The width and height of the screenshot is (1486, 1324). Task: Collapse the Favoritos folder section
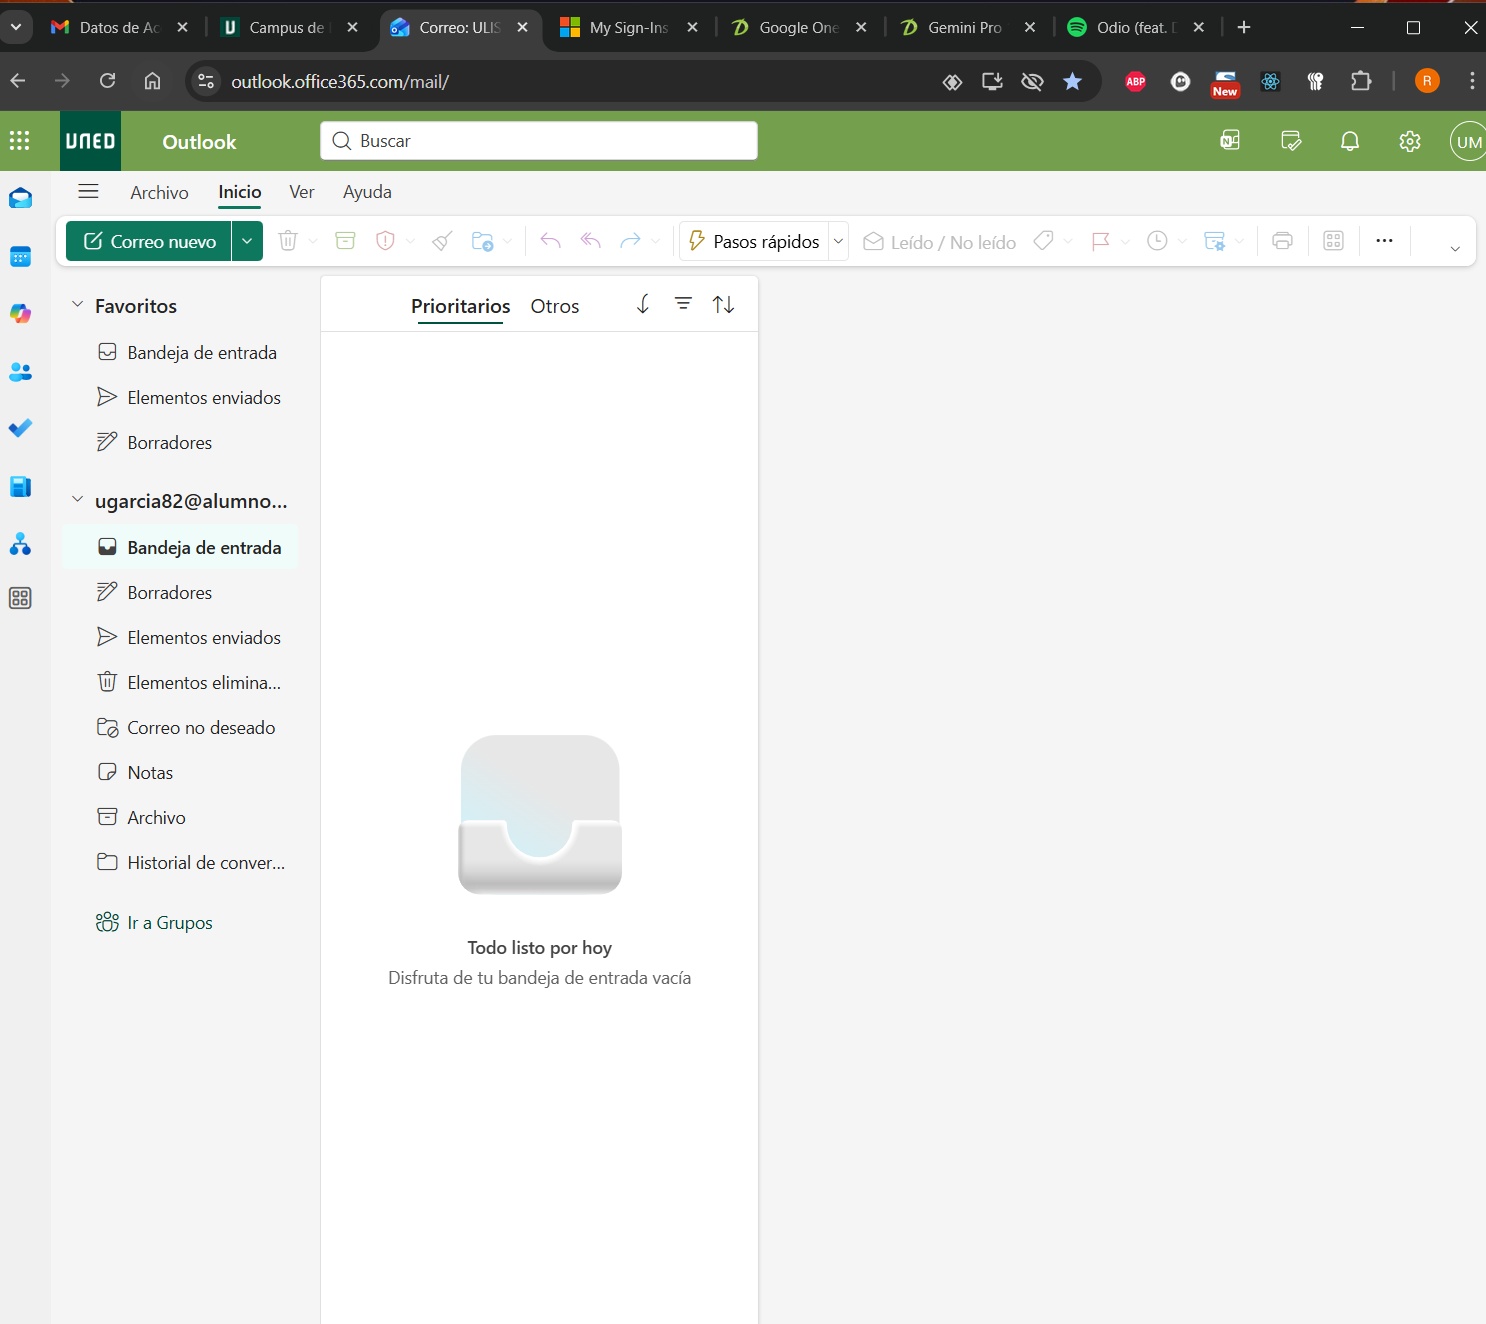point(78,305)
